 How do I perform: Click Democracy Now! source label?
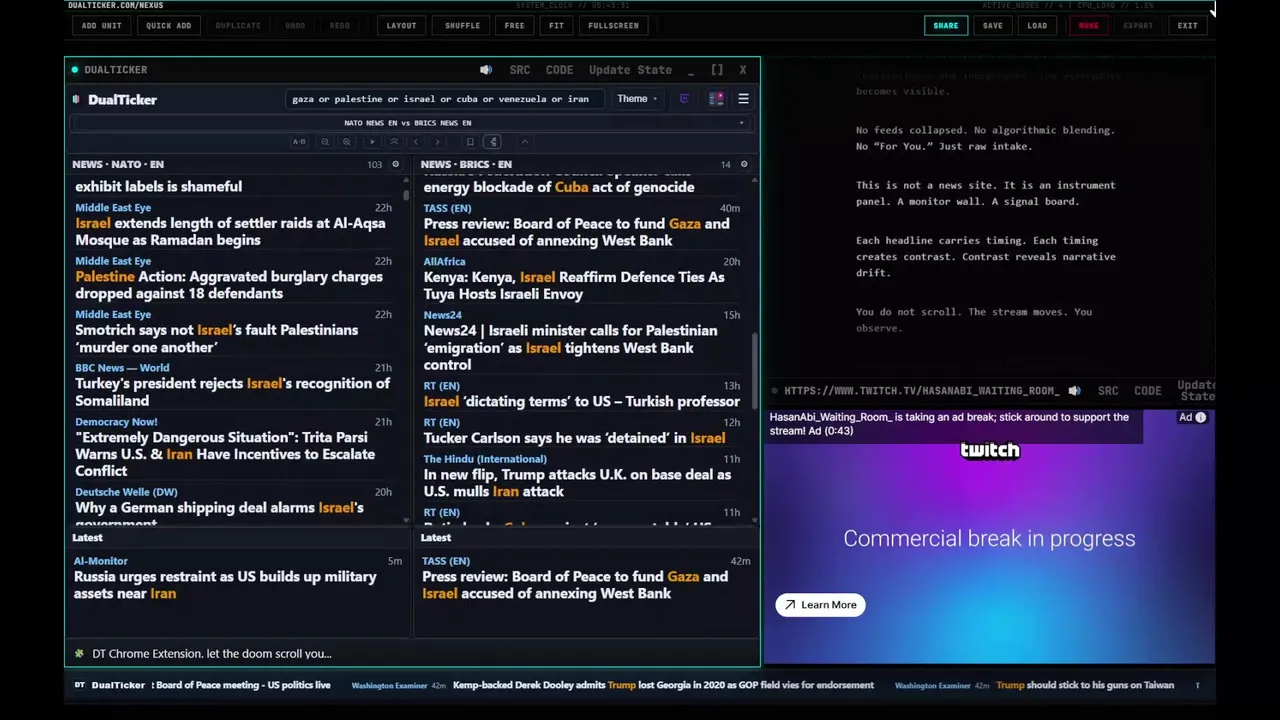(x=116, y=422)
